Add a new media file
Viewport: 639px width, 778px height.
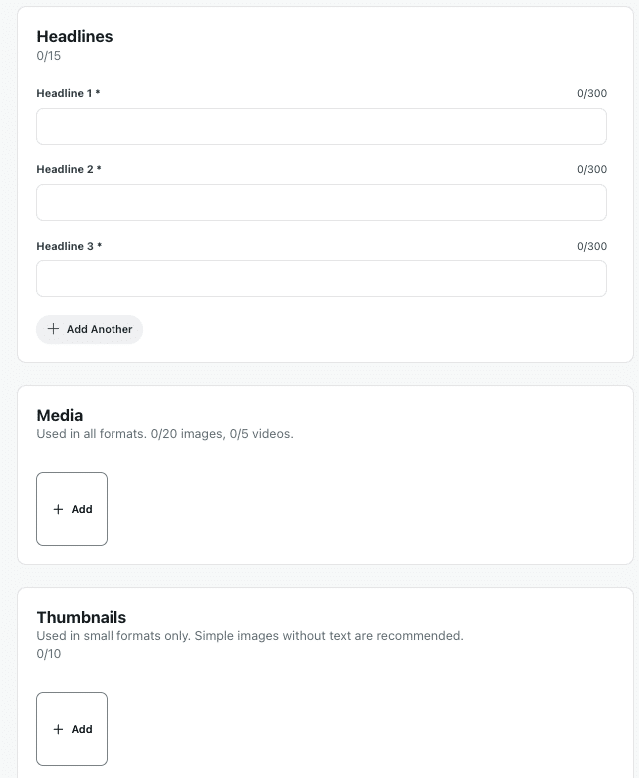tap(72, 509)
